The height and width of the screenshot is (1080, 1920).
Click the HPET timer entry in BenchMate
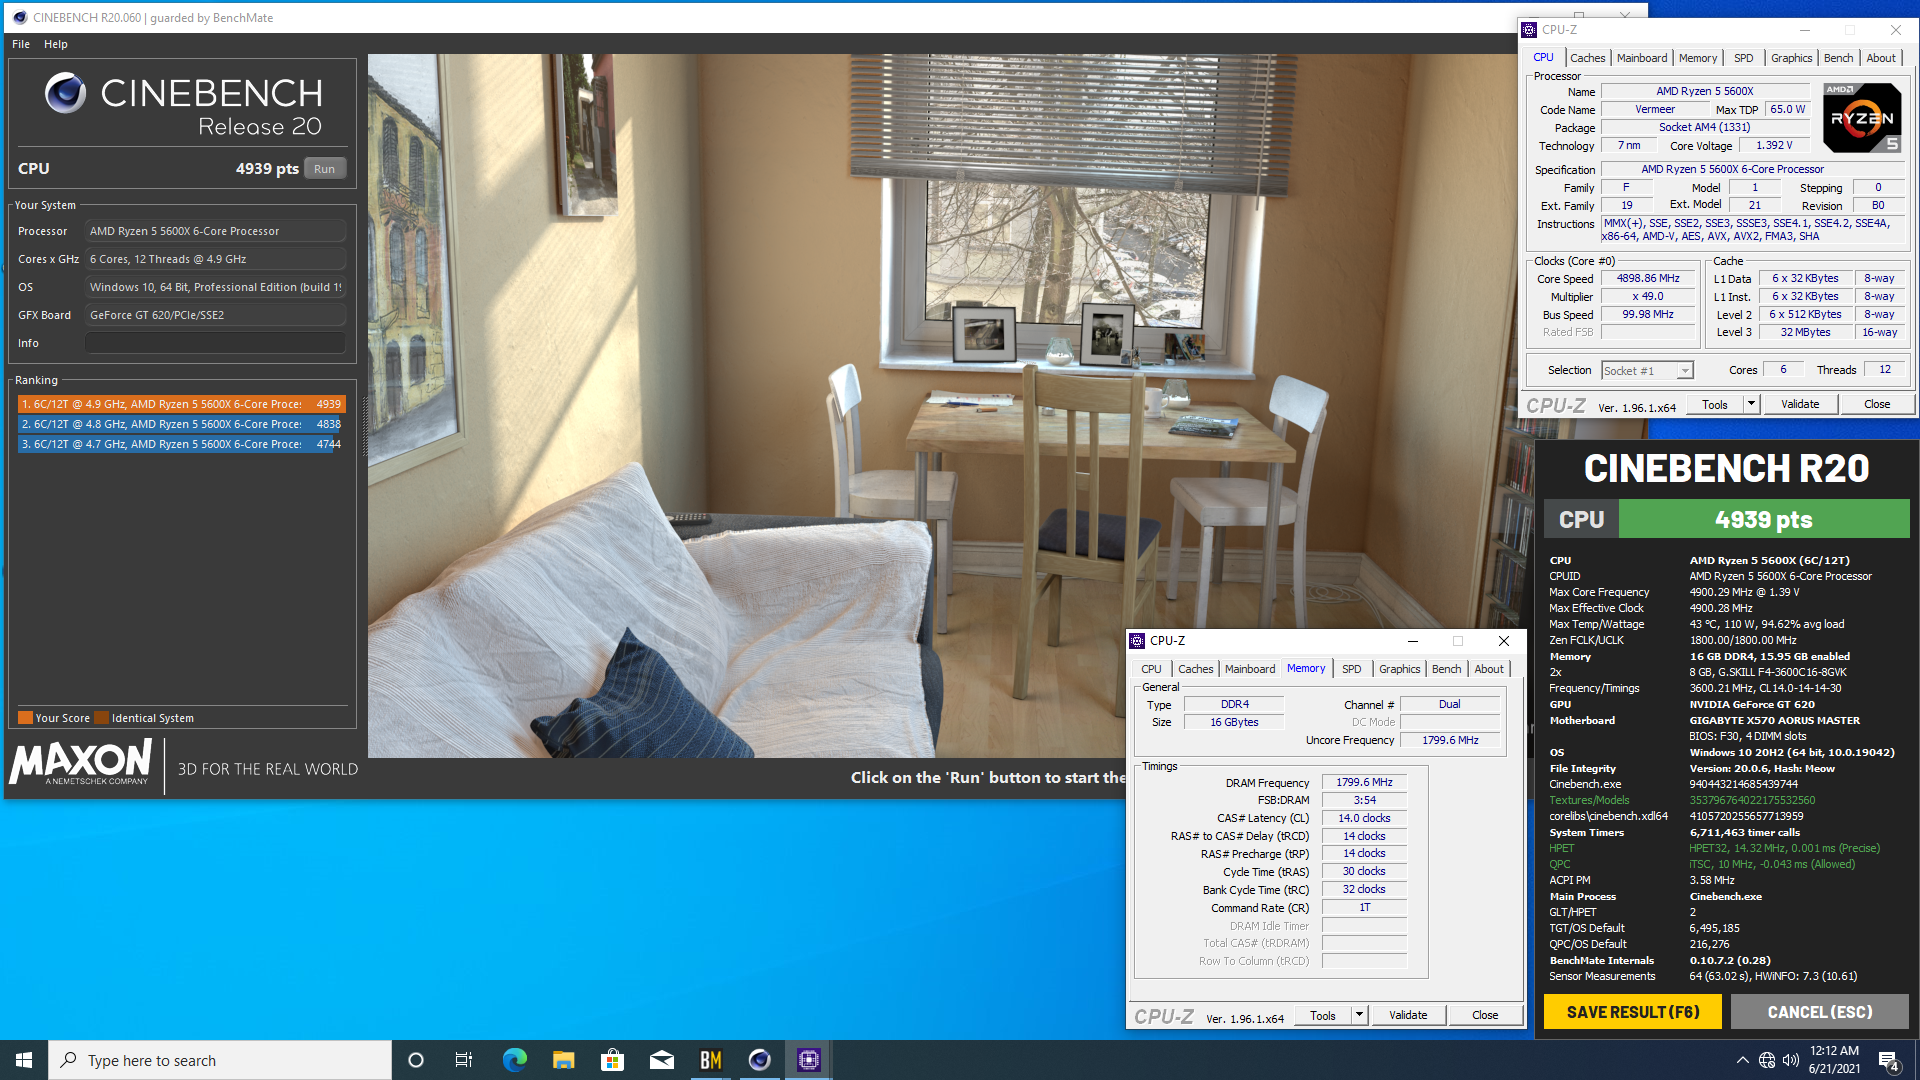1715,848
